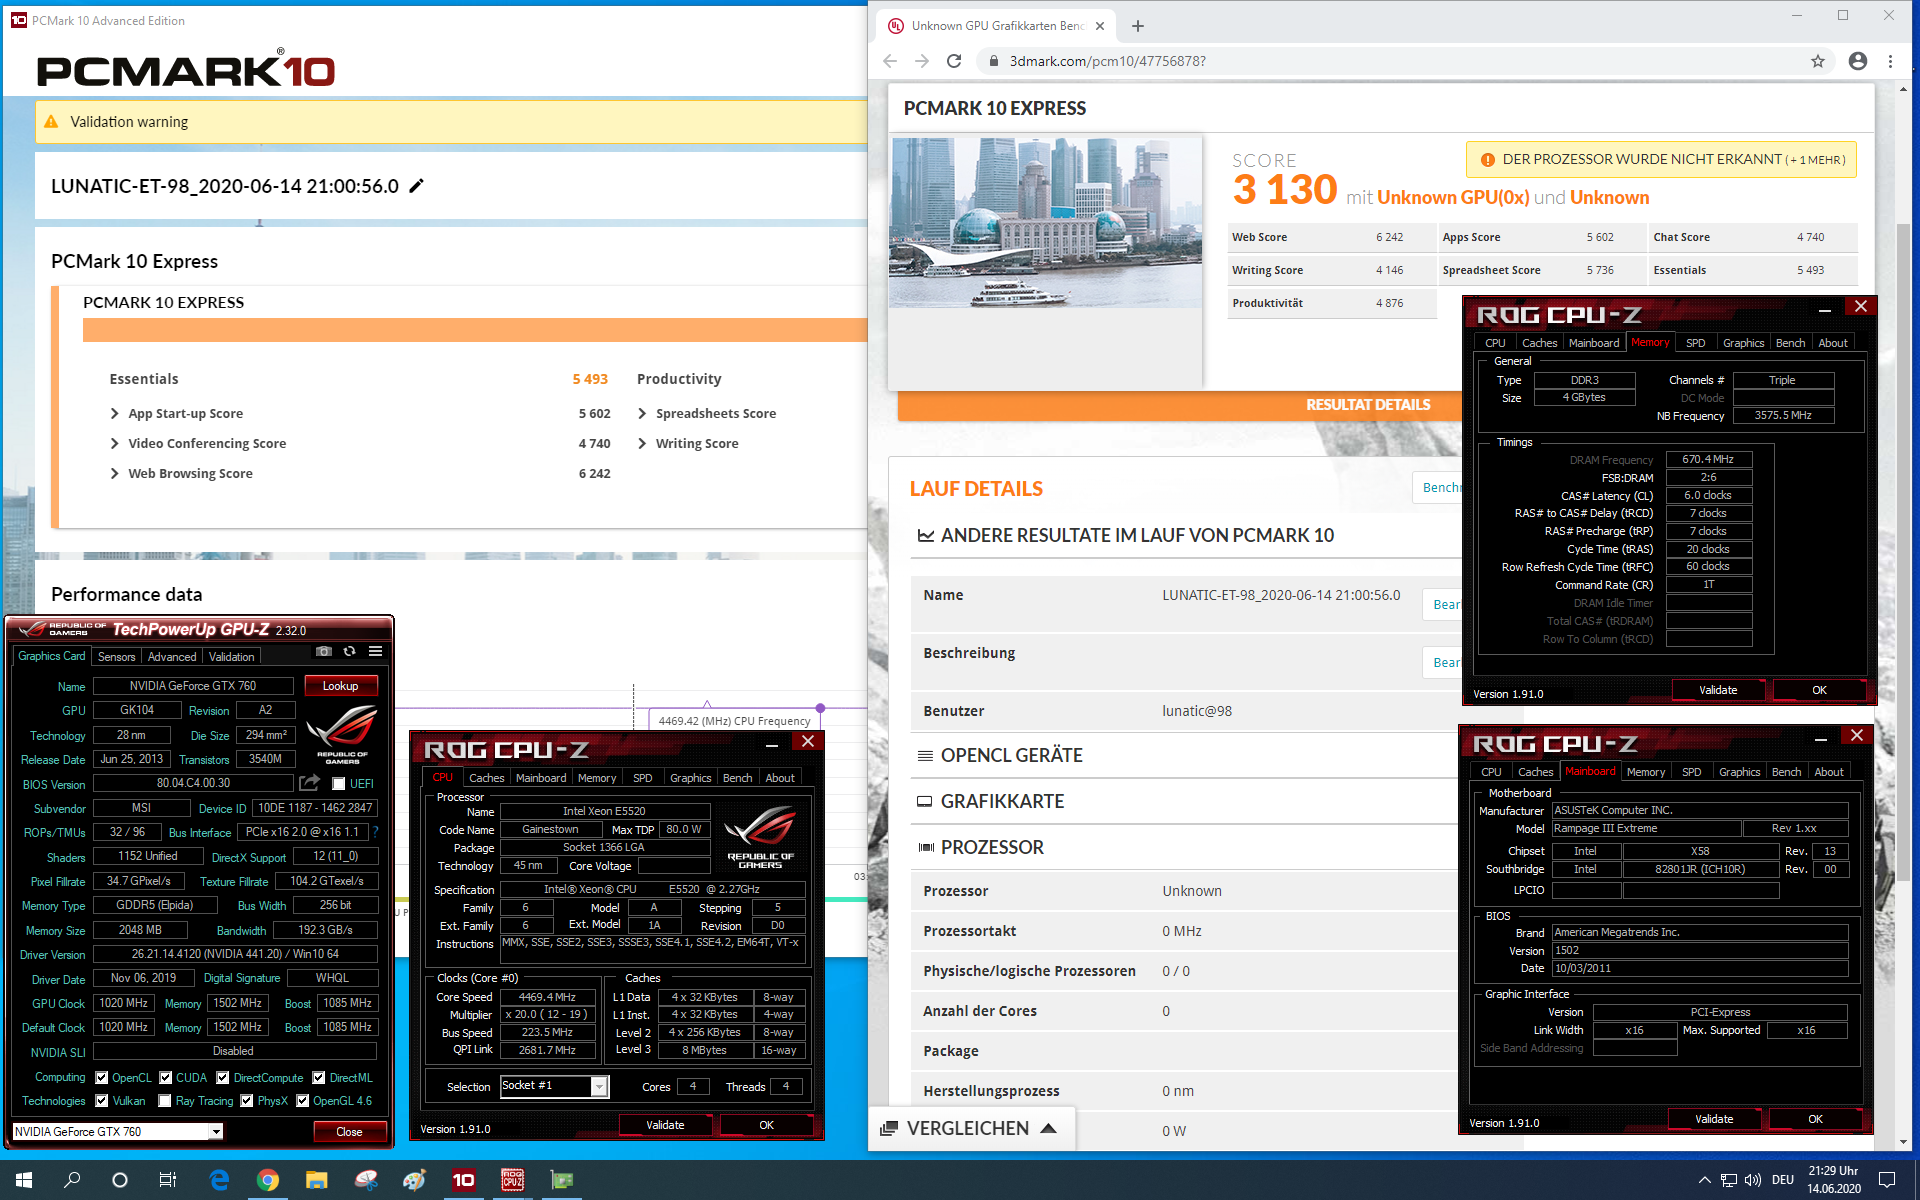
Task: Open the Caches tab in the CPU-Z processor window
Action: point(486,777)
